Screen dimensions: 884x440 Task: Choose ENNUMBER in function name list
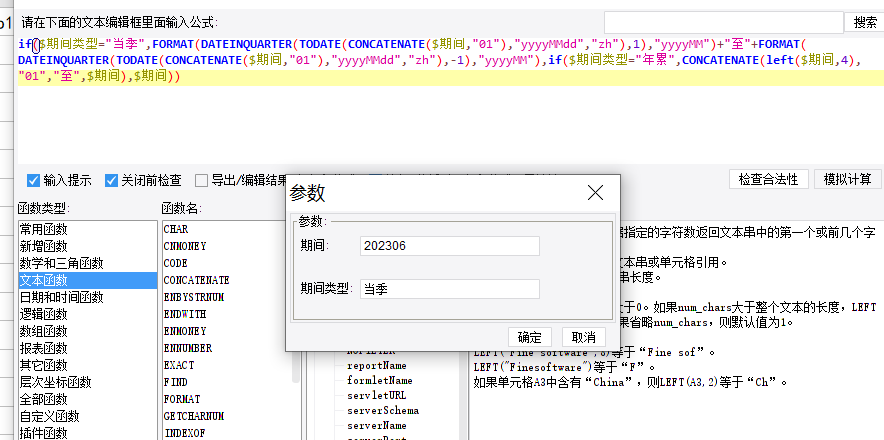188,348
